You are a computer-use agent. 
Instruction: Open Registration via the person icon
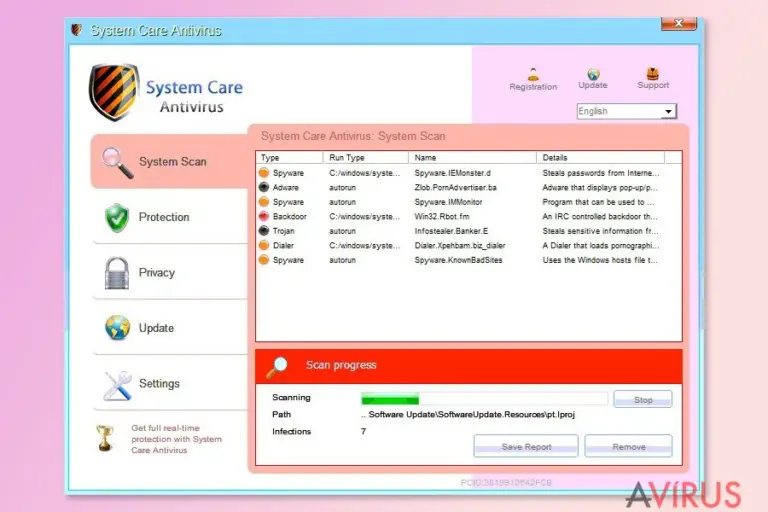coord(533,74)
